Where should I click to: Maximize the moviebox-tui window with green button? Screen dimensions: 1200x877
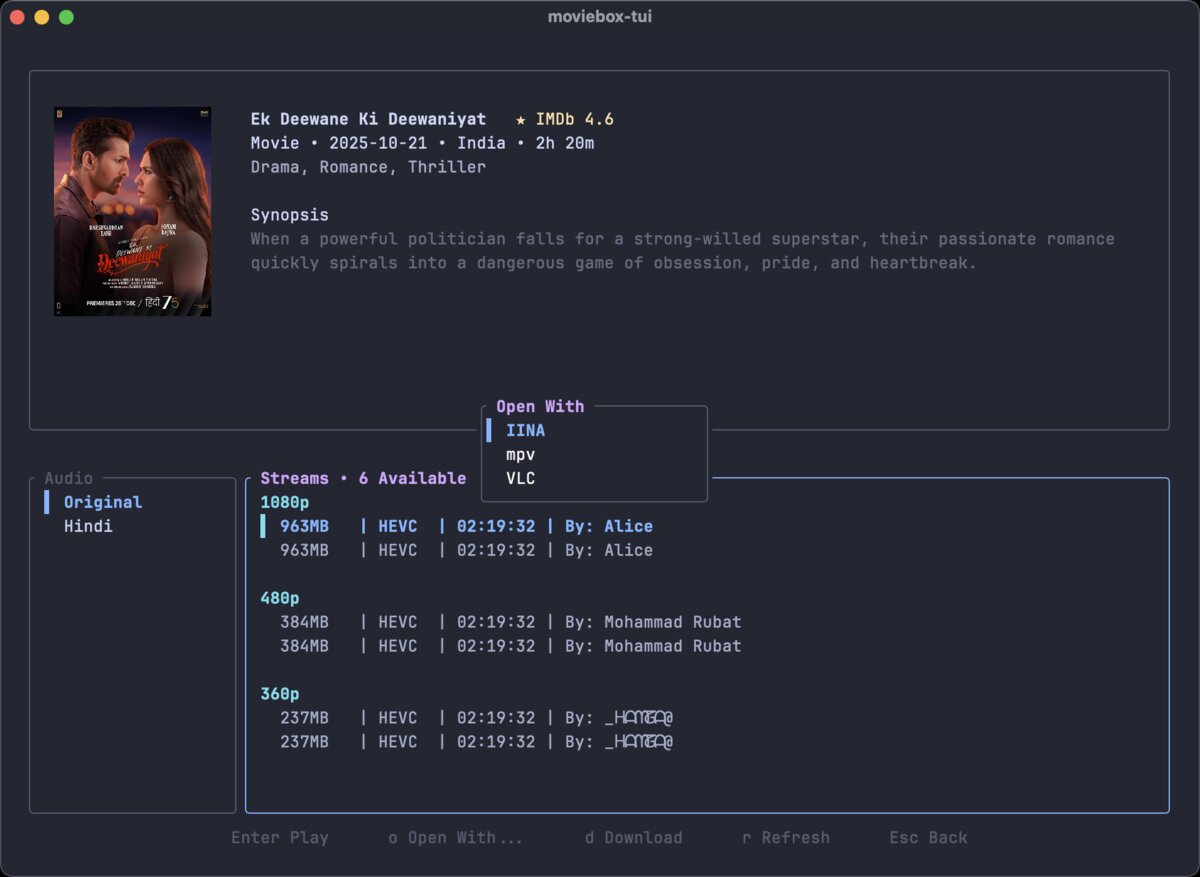66,17
